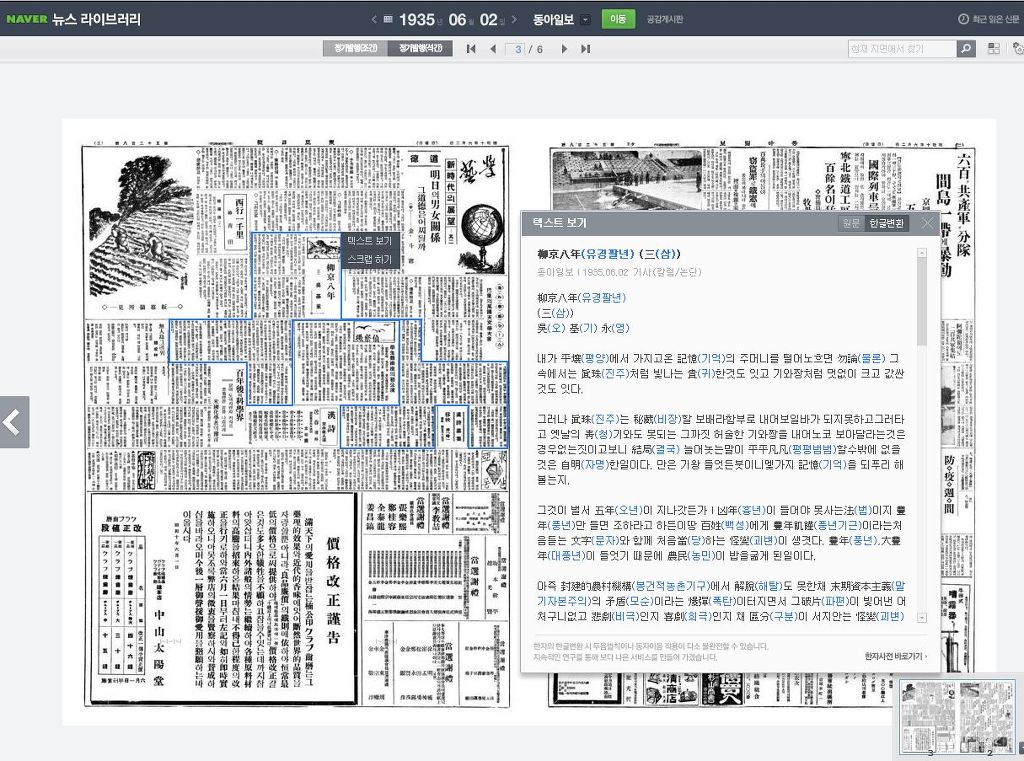This screenshot has width=1024, height=761.
Task: Close the 텍스트 보기 panel
Action: tap(927, 223)
